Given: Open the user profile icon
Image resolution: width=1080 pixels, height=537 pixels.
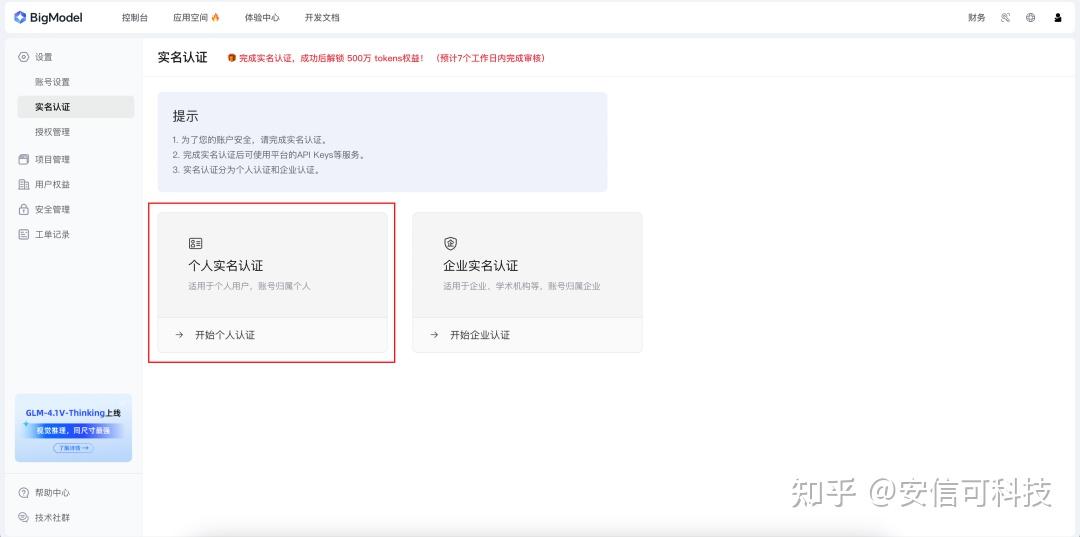Looking at the screenshot, I should click(1058, 18).
